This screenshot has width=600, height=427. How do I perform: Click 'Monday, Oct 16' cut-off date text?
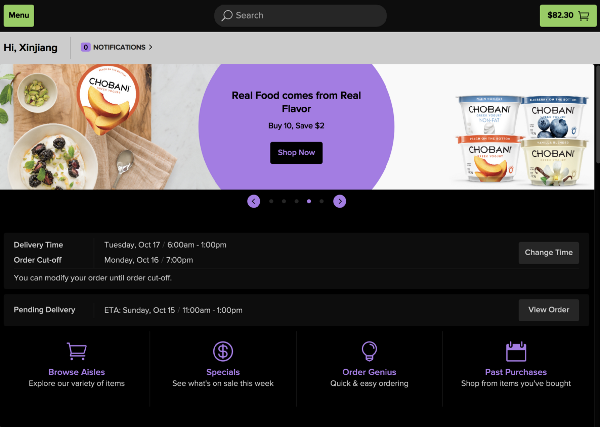131,260
